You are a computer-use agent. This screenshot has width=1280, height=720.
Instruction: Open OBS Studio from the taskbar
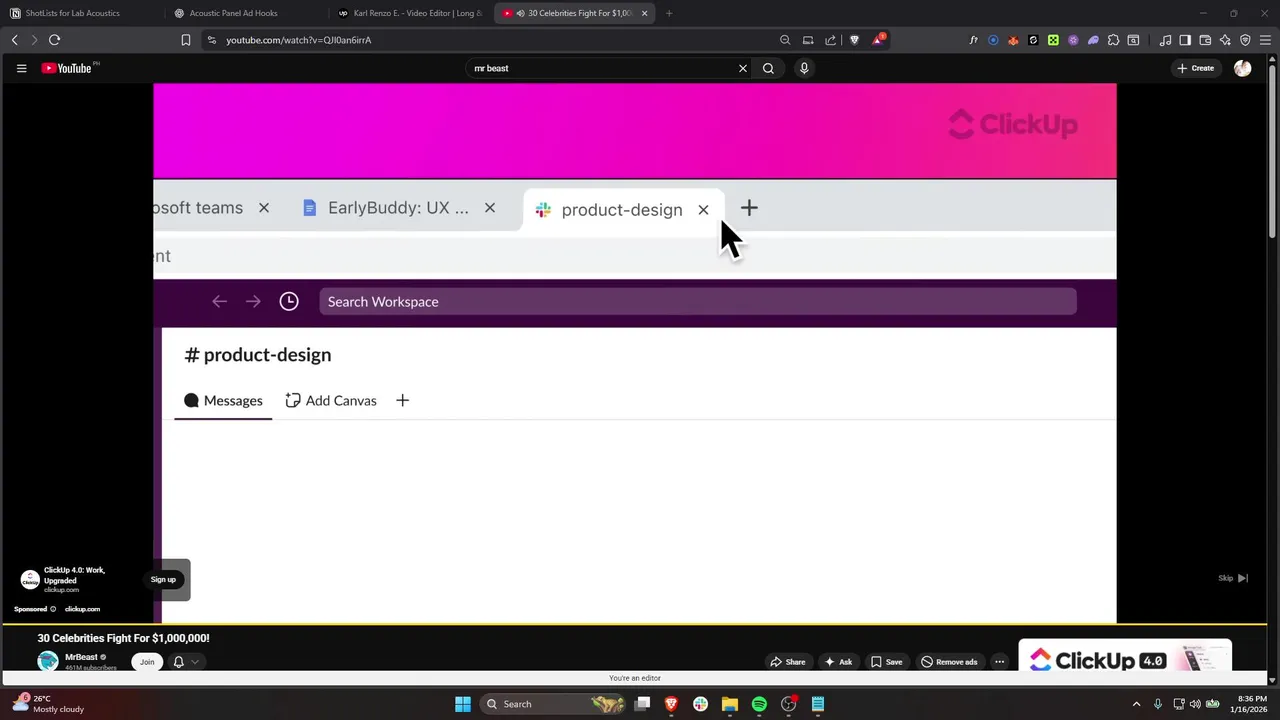pos(788,704)
